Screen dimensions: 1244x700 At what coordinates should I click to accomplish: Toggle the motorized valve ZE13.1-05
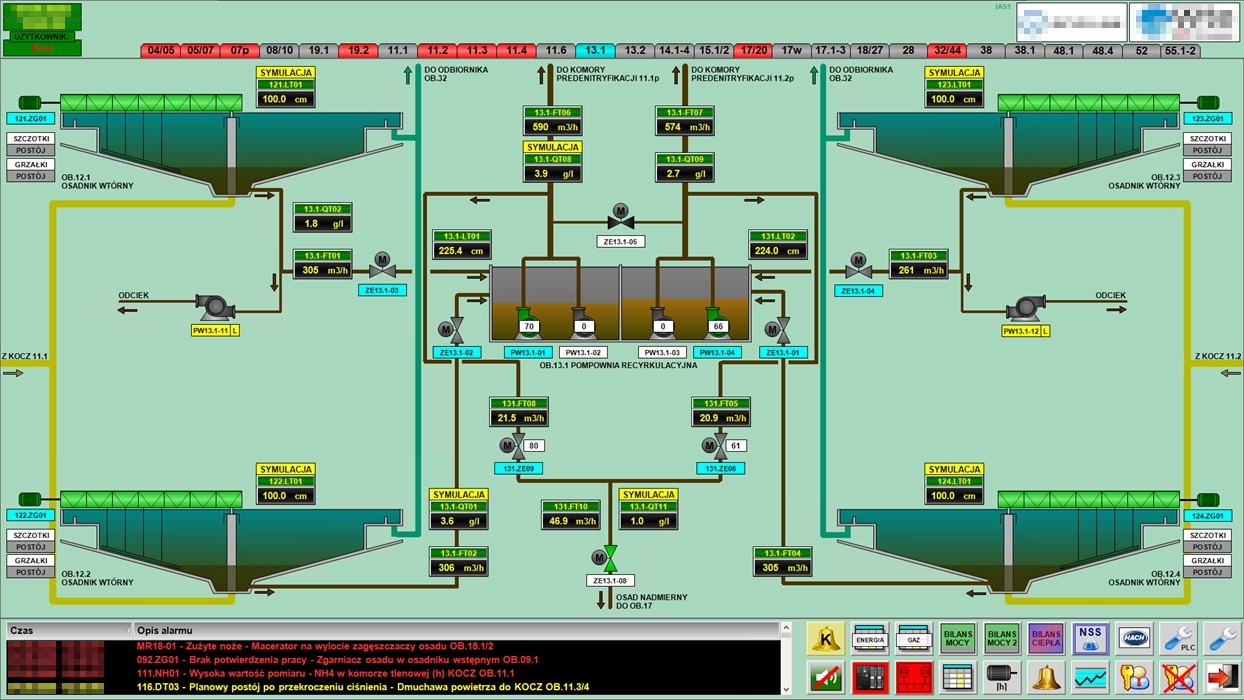tap(620, 218)
